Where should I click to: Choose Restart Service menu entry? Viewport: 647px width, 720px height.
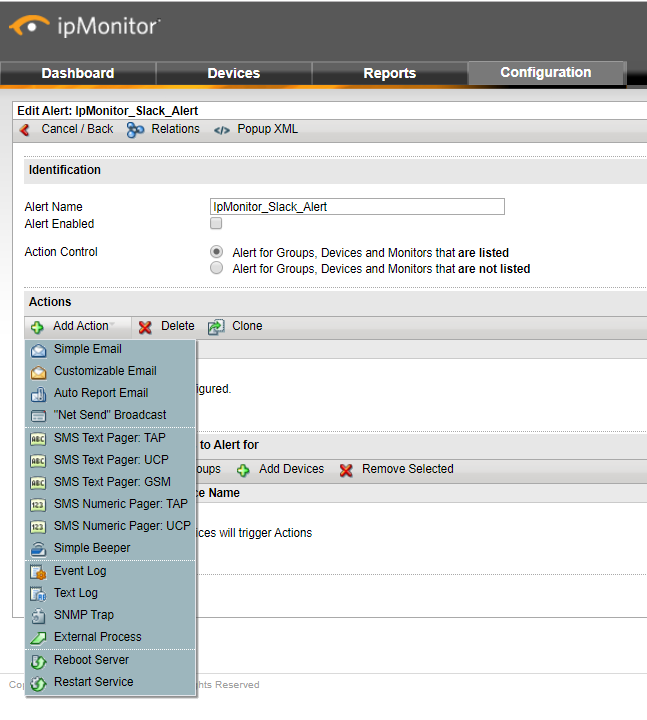pos(110,682)
